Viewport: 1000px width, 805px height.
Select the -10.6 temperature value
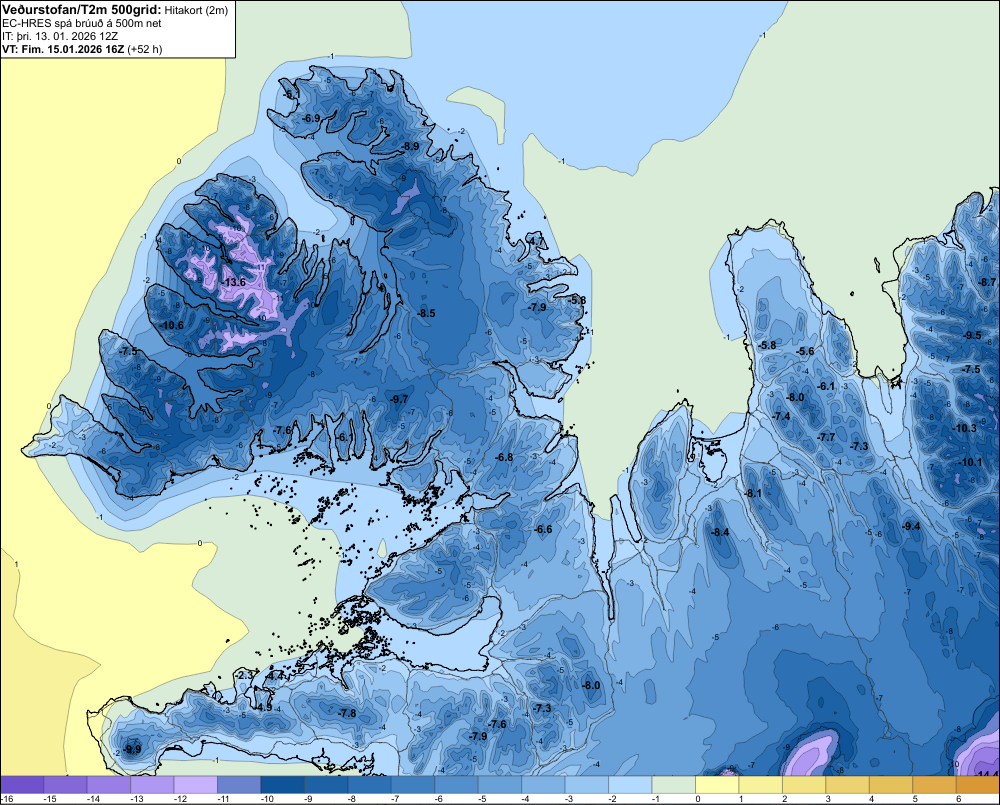pos(172,325)
